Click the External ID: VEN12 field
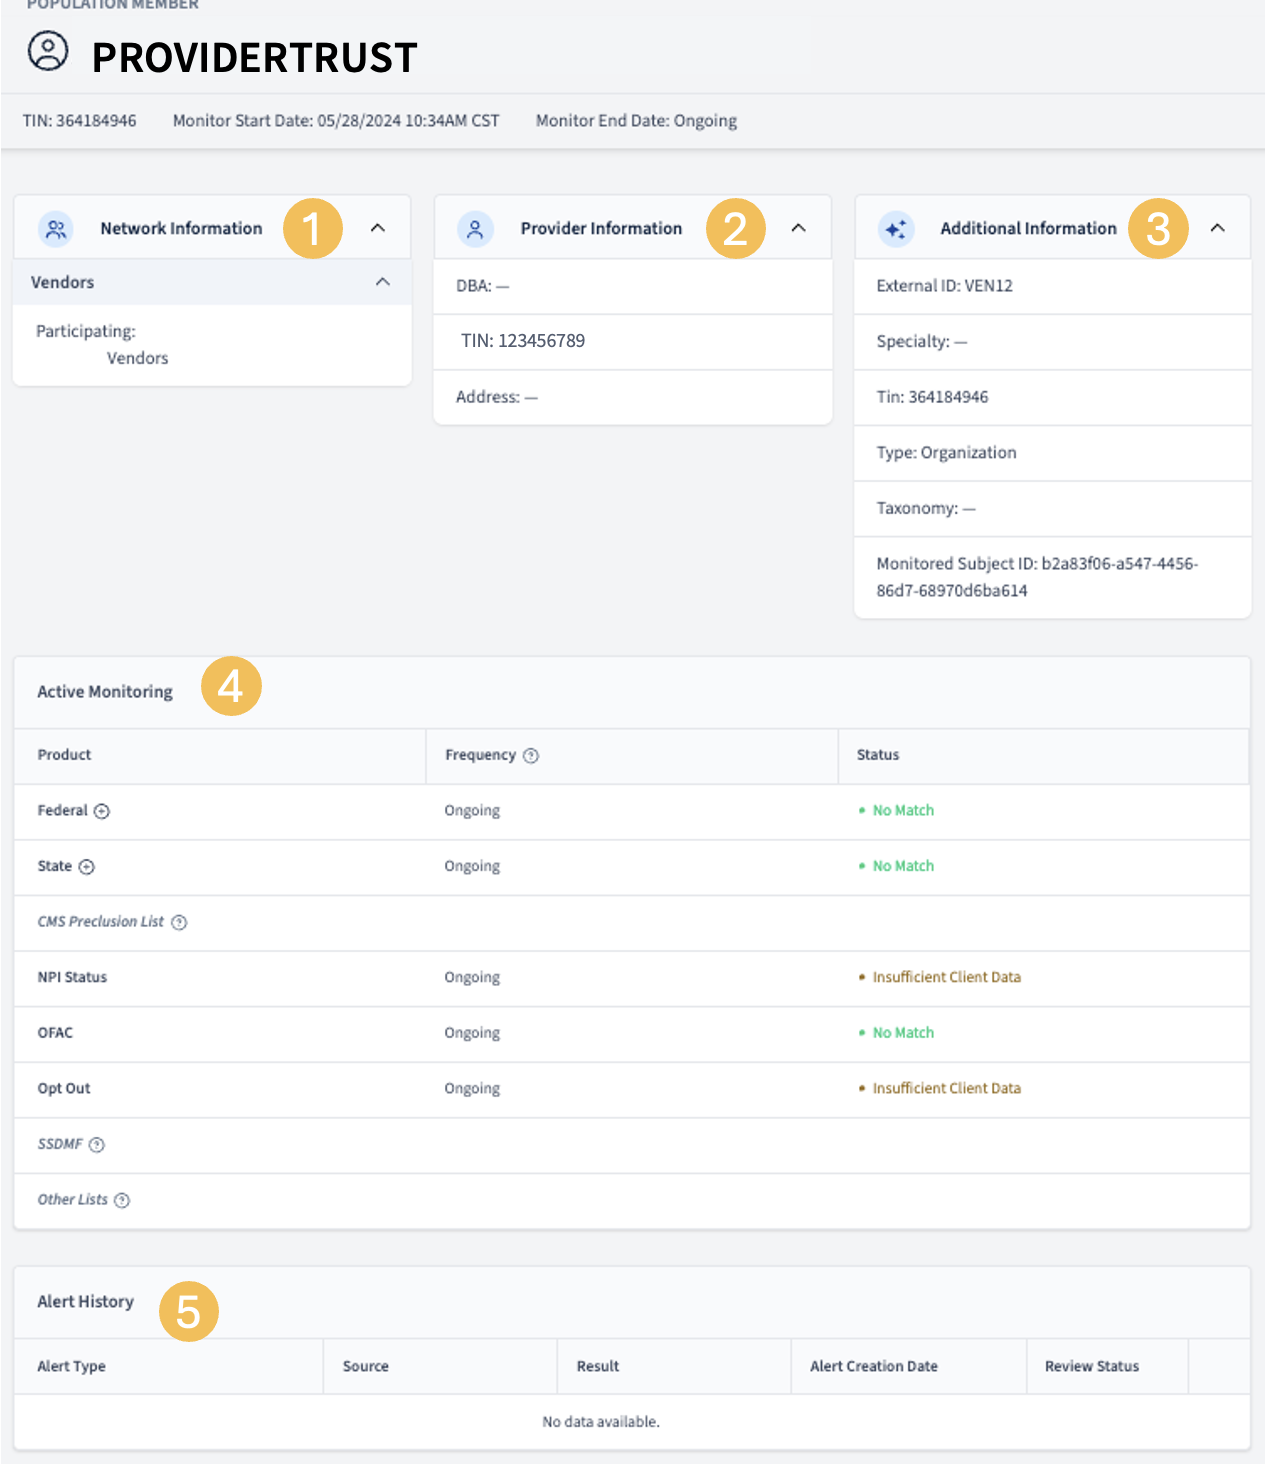Screen dimensions: 1270x1464 coord(1053,286)
